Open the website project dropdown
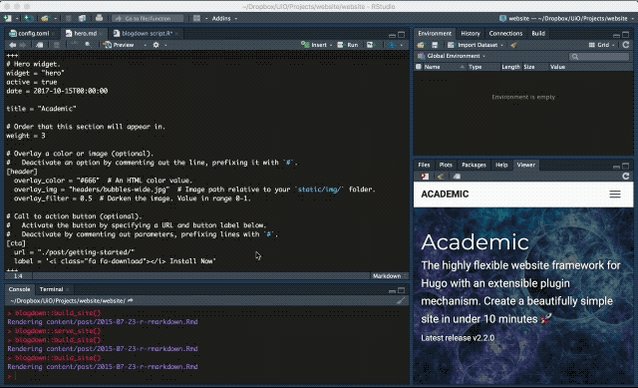This screenshot has height=388, width=638. click(x=566, y=18)
